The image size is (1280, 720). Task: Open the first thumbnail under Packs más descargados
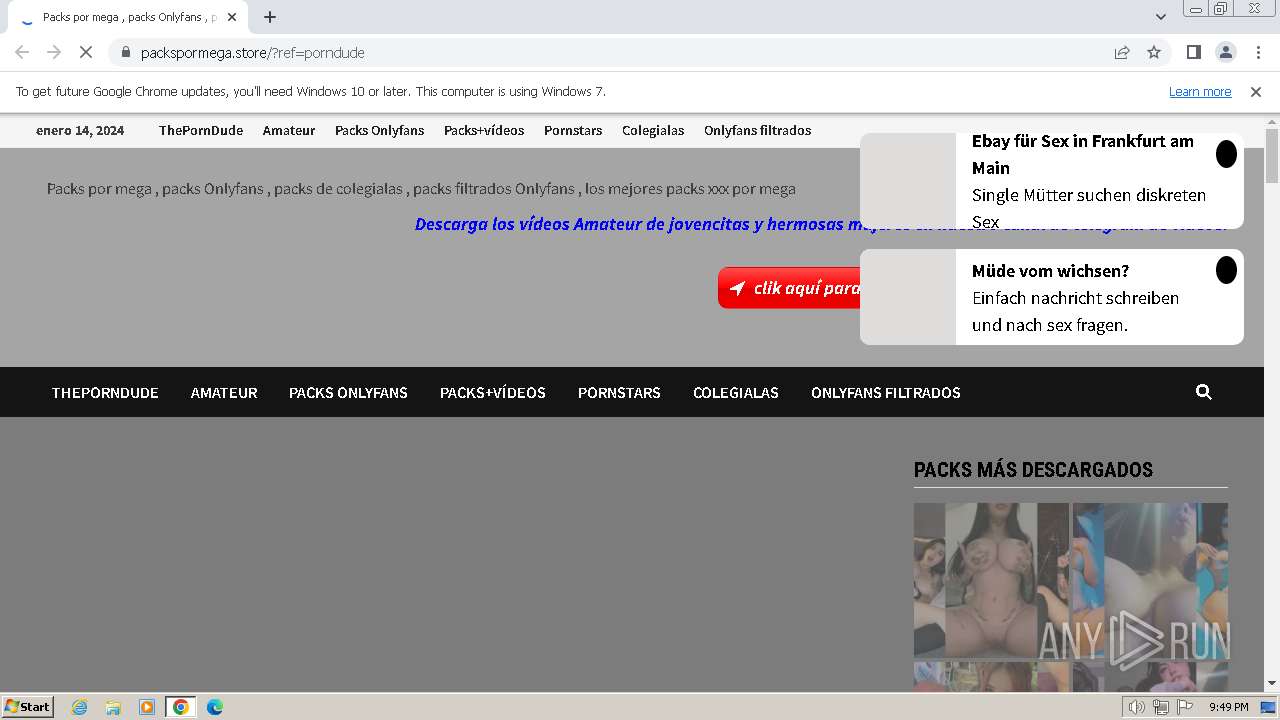coord(991,580)
